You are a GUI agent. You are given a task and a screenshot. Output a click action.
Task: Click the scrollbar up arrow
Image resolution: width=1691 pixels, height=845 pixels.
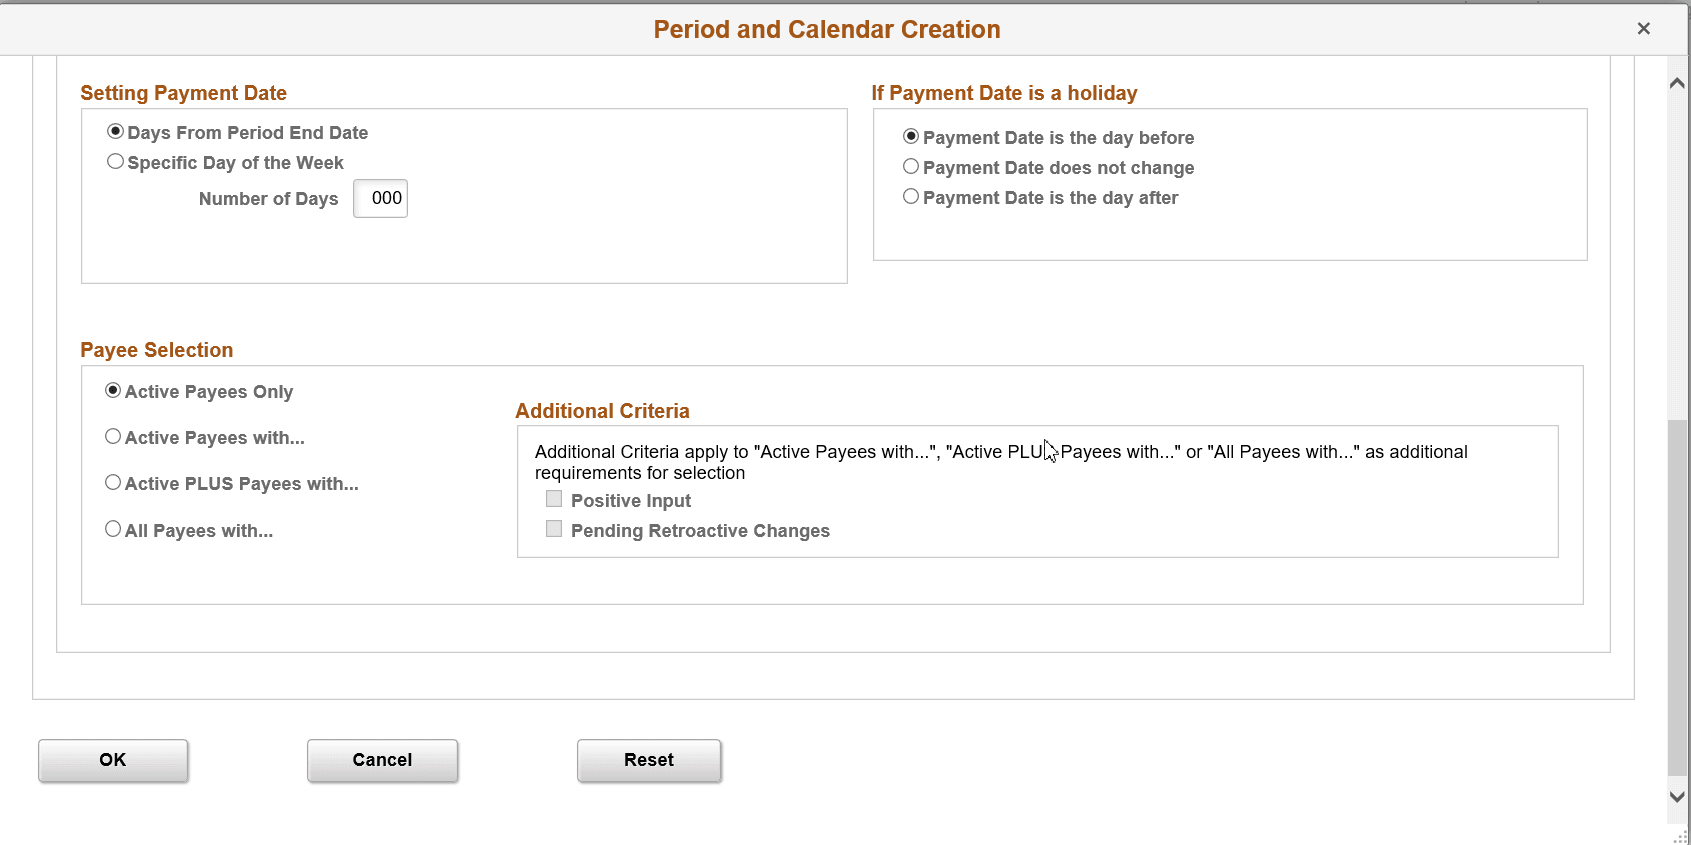1677,83
